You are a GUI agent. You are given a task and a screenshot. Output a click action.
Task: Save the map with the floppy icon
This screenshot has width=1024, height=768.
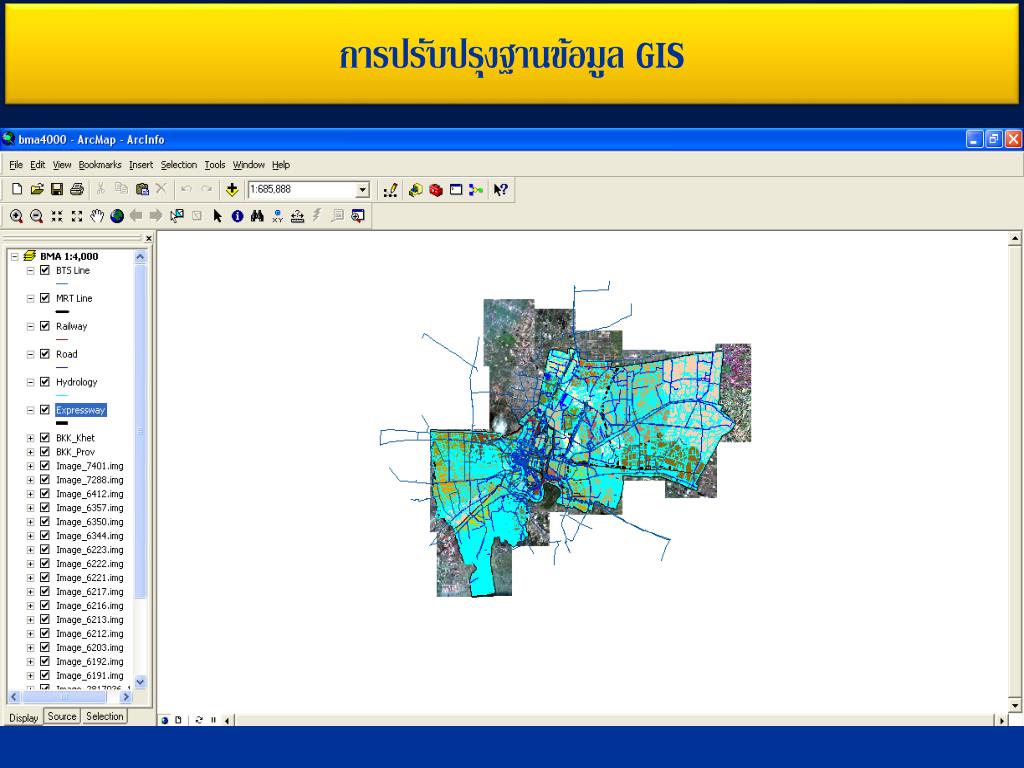pos(57,189)
